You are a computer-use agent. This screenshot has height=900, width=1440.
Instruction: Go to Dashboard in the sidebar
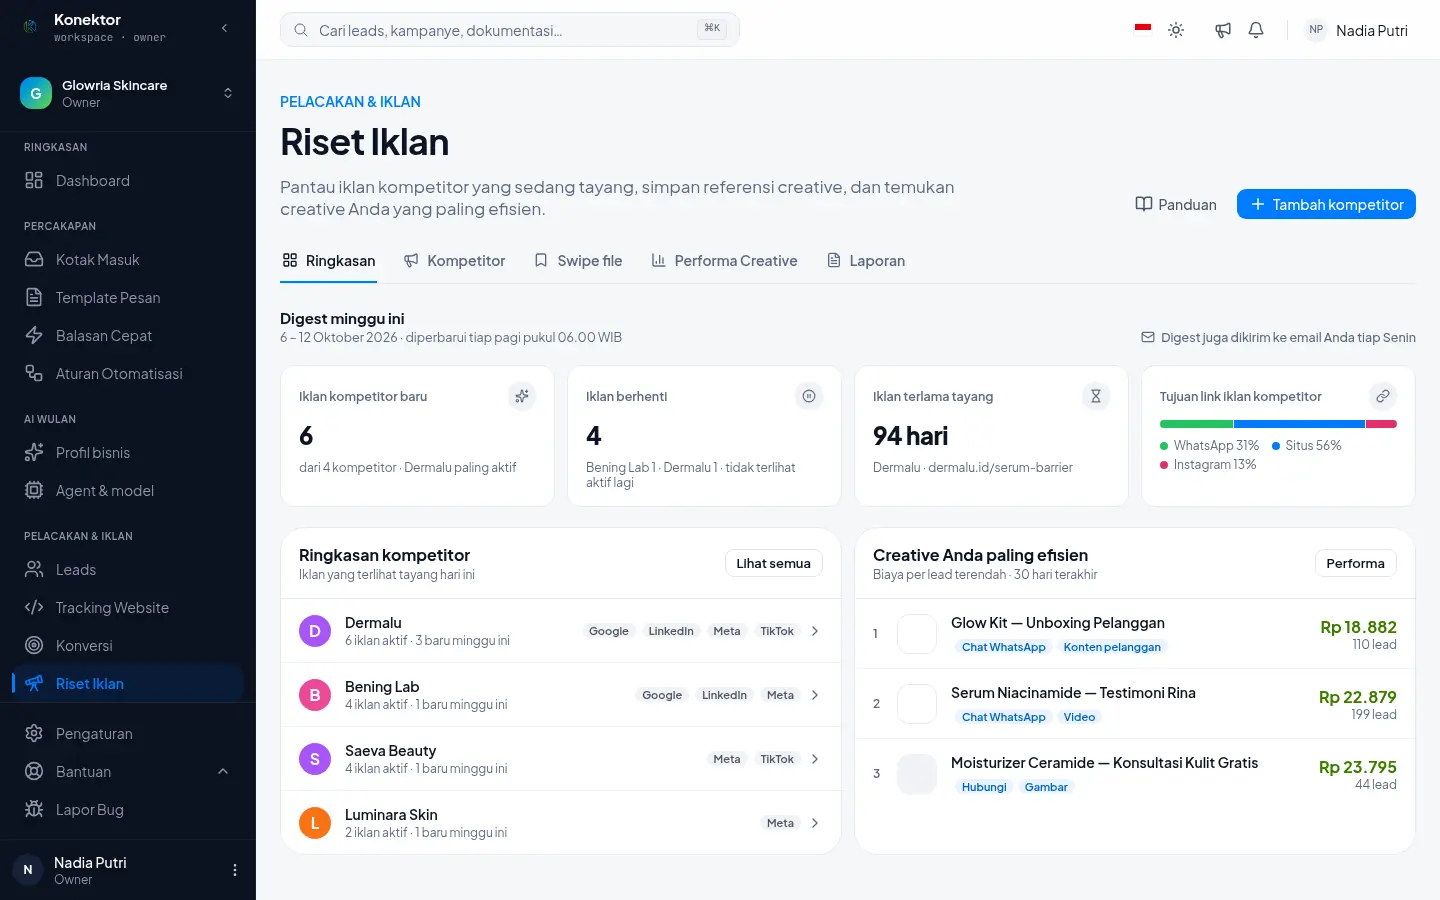[x=128, y=181]
